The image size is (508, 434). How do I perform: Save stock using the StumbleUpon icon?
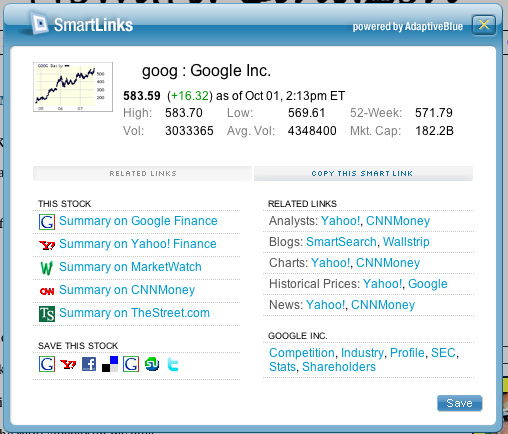152,364
